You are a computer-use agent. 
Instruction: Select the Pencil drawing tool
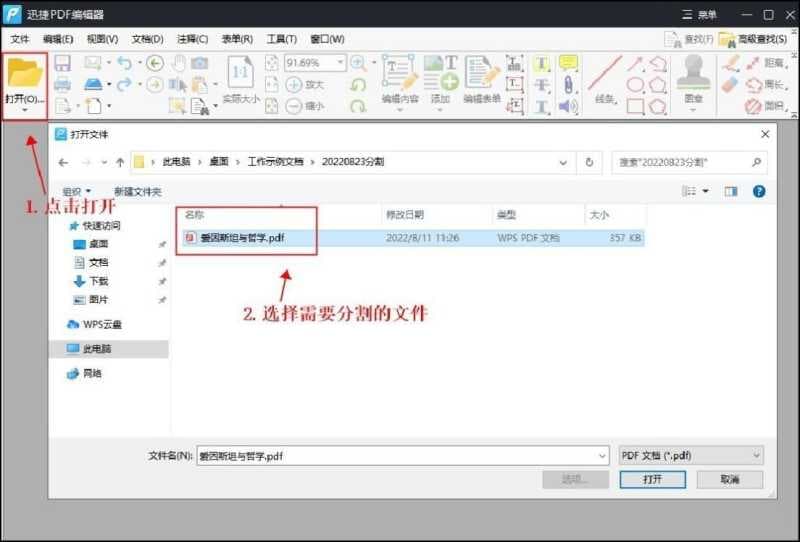(730, 64)
